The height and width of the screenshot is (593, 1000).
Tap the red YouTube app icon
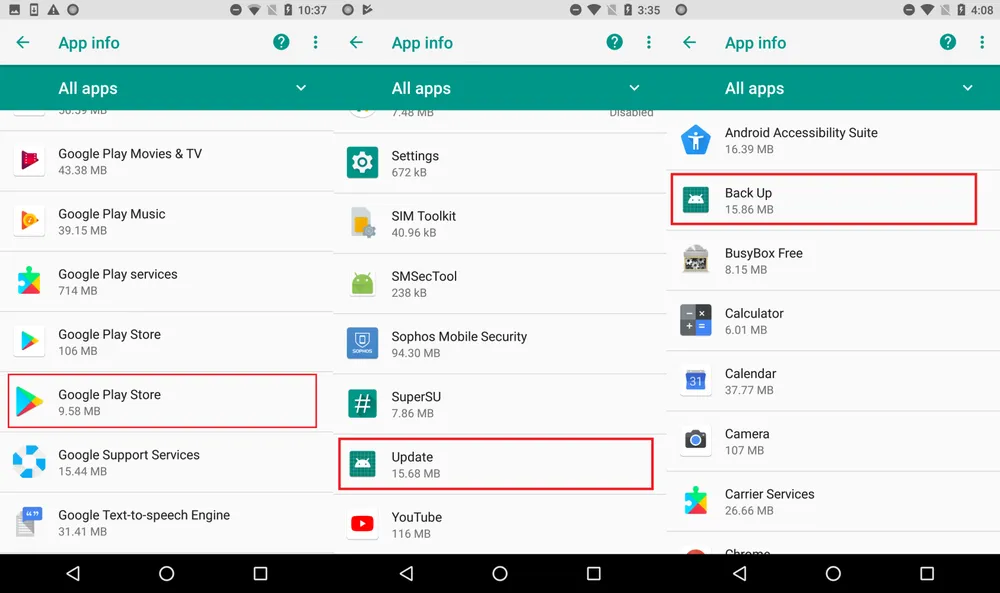tap(362, 524)
